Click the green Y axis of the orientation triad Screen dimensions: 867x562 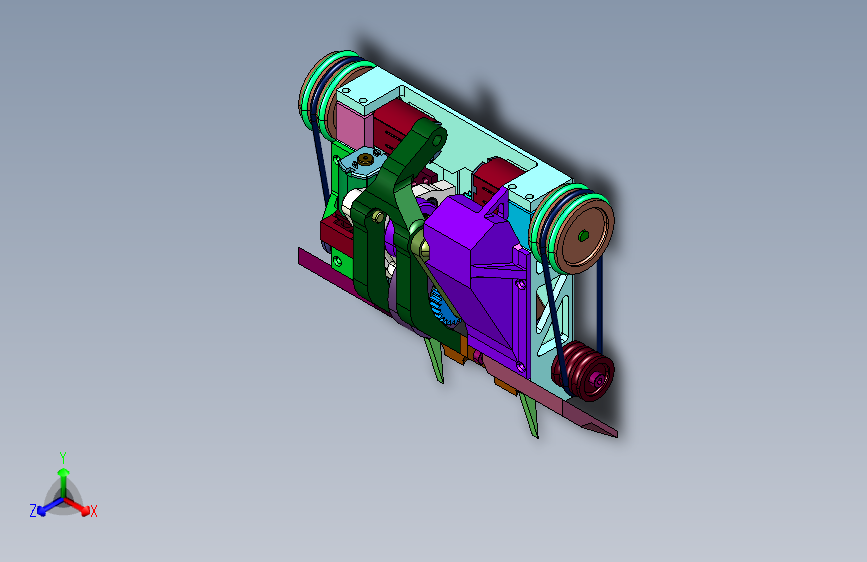(63, 475)
